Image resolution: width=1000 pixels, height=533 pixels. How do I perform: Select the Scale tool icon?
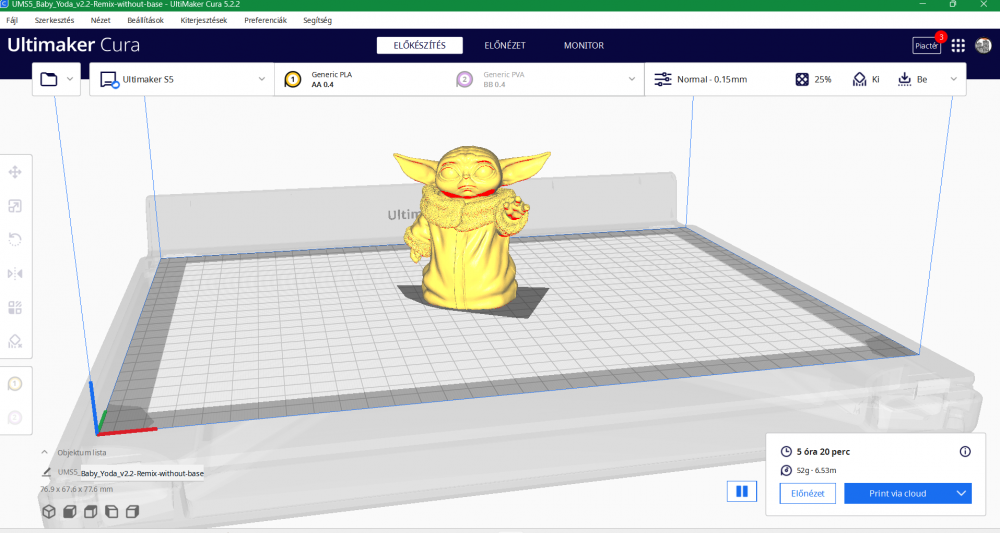point(15,206)
